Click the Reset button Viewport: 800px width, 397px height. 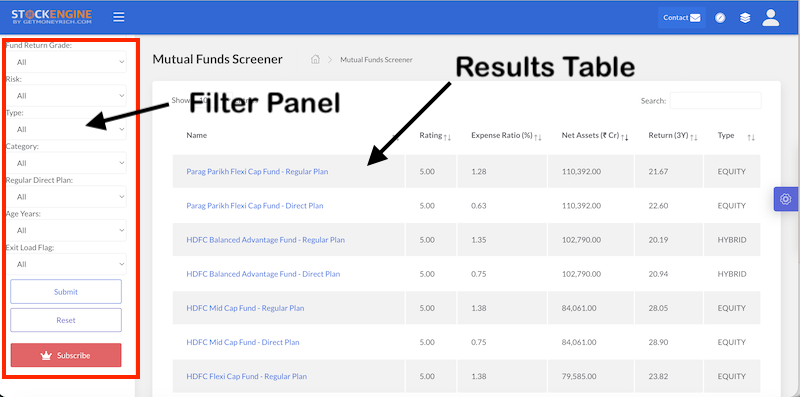tap(66, 320)
